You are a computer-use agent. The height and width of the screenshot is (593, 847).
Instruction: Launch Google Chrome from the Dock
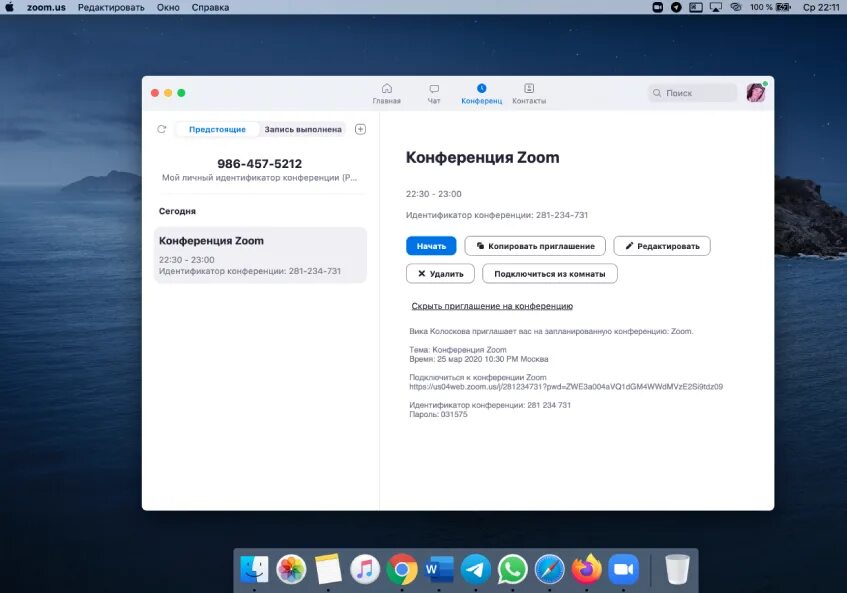402,569
